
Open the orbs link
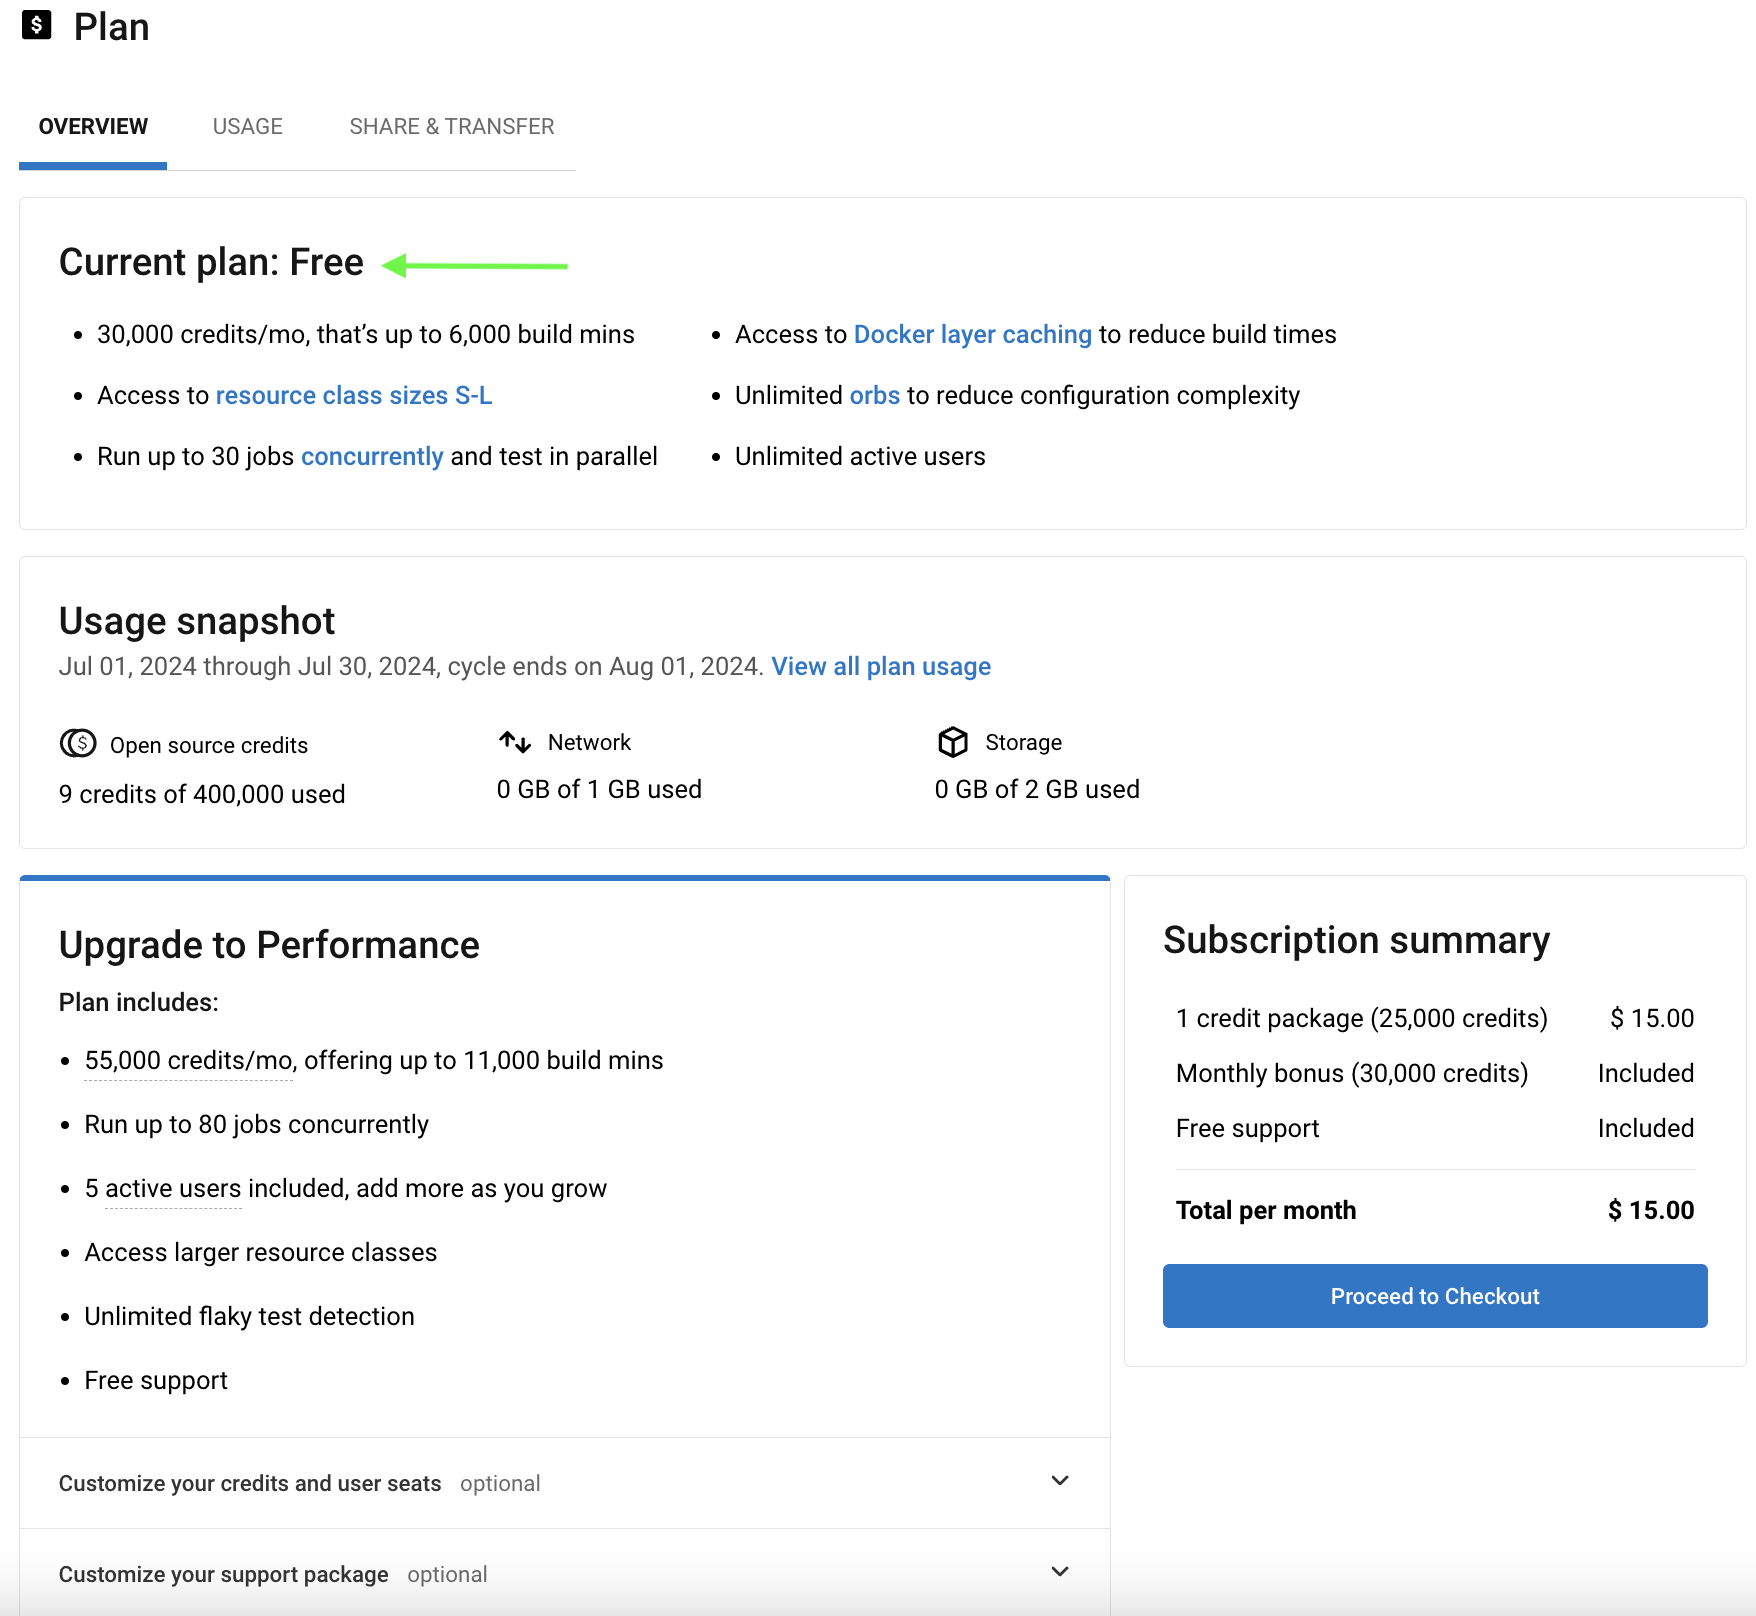(x=875, y=396)
